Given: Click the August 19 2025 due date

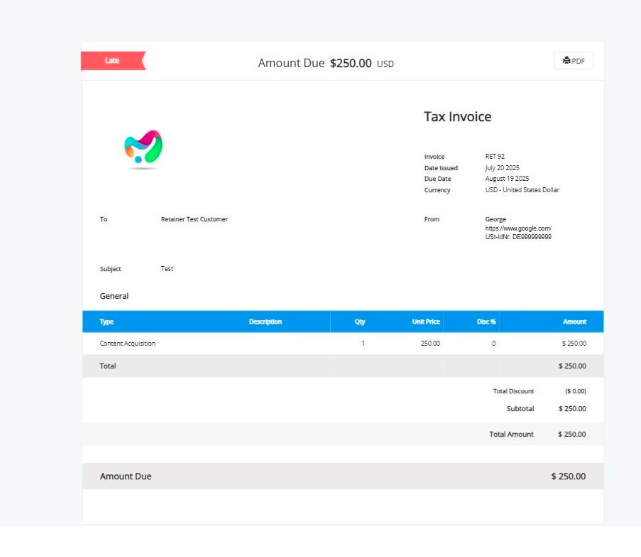Looking at the screenshot, I should tap(507, 179).
